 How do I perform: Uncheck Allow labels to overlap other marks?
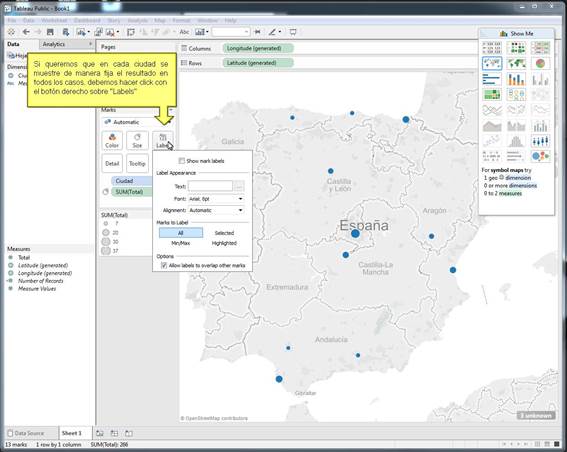pos(164,265)
